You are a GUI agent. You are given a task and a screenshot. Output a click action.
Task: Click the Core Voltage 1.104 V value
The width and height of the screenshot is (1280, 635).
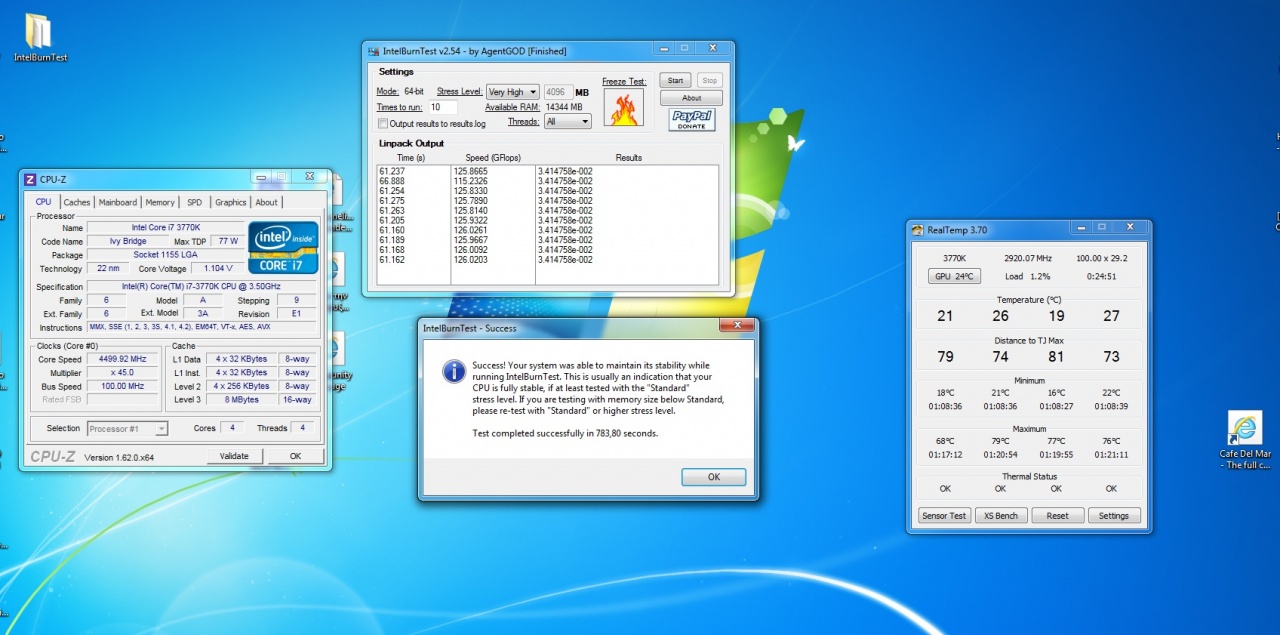pyautogui.click(x=216, y=269)
